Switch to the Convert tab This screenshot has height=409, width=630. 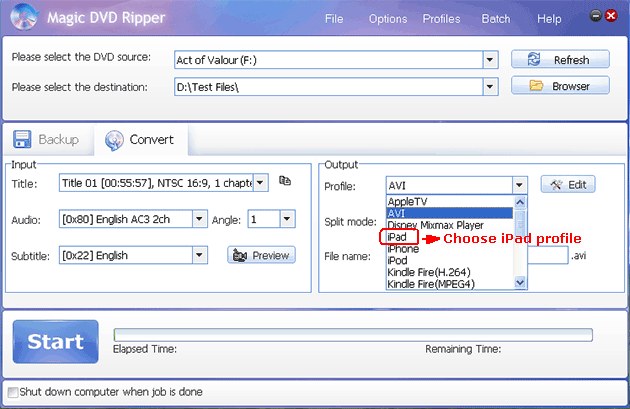point(141,139)
